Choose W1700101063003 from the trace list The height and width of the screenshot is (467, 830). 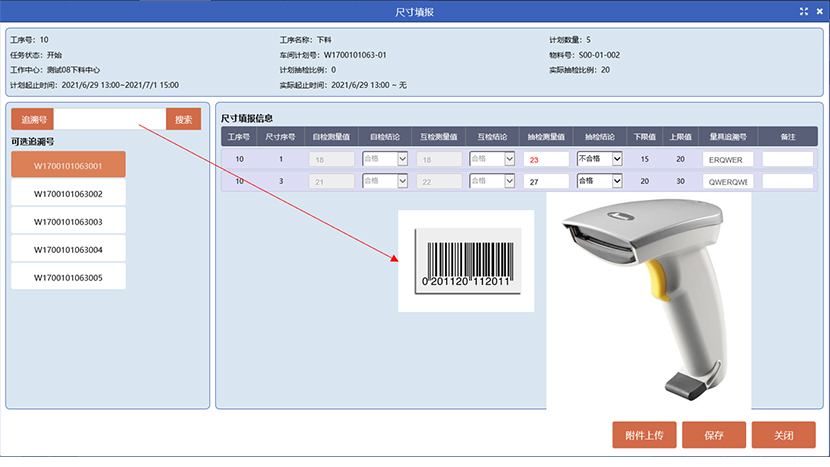tap(68, 221)
